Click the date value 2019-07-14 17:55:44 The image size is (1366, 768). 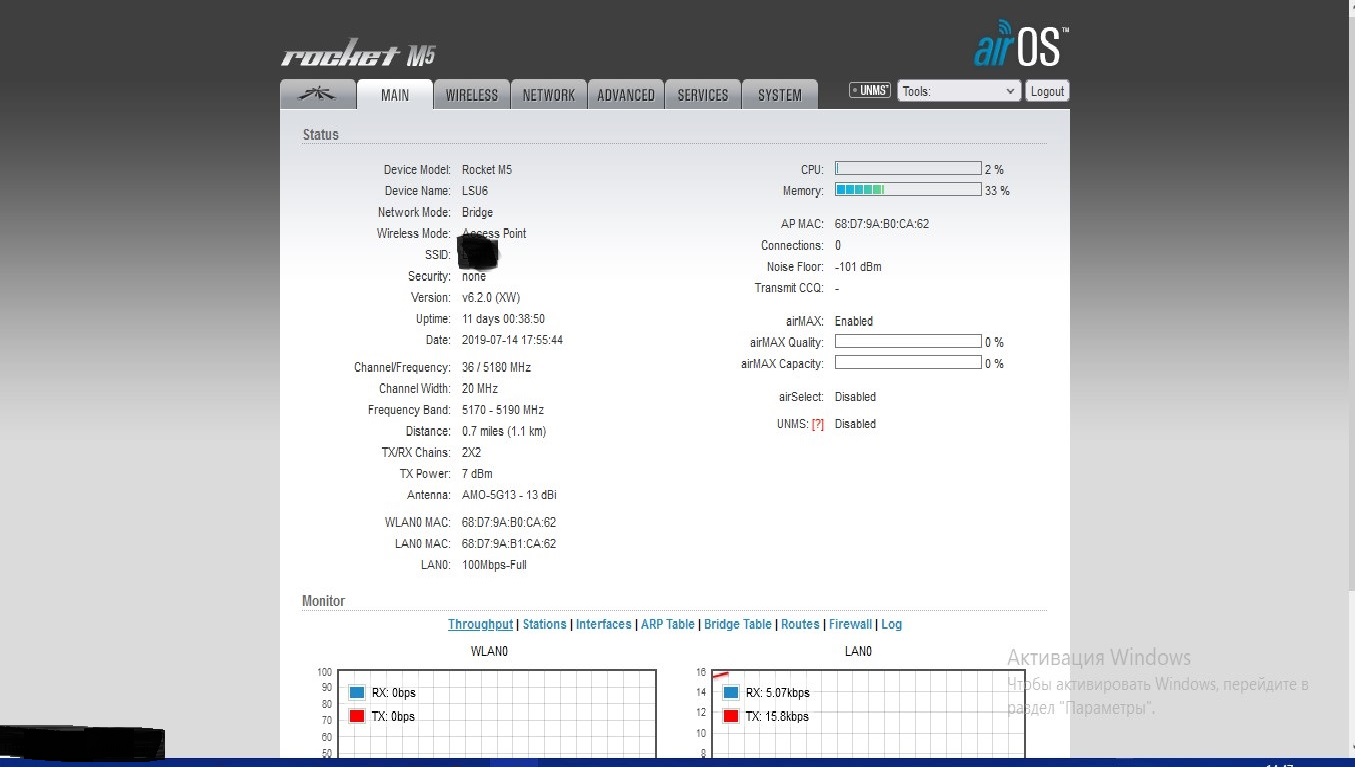tap(512, 340)
